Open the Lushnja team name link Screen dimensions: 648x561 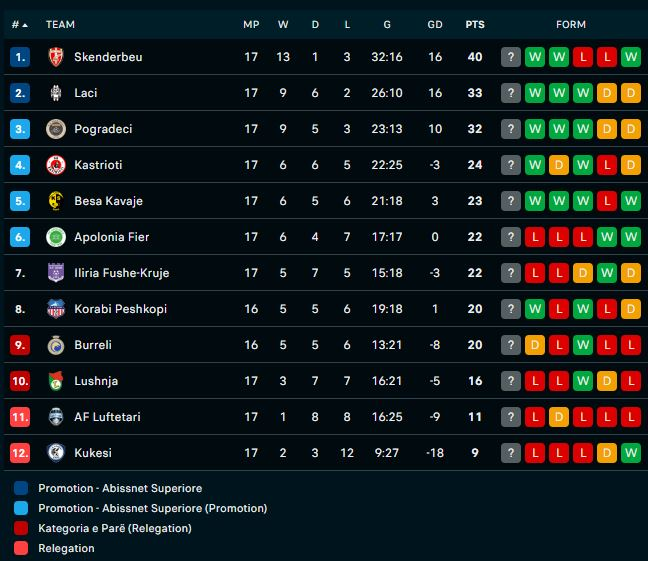pos(96,381)
